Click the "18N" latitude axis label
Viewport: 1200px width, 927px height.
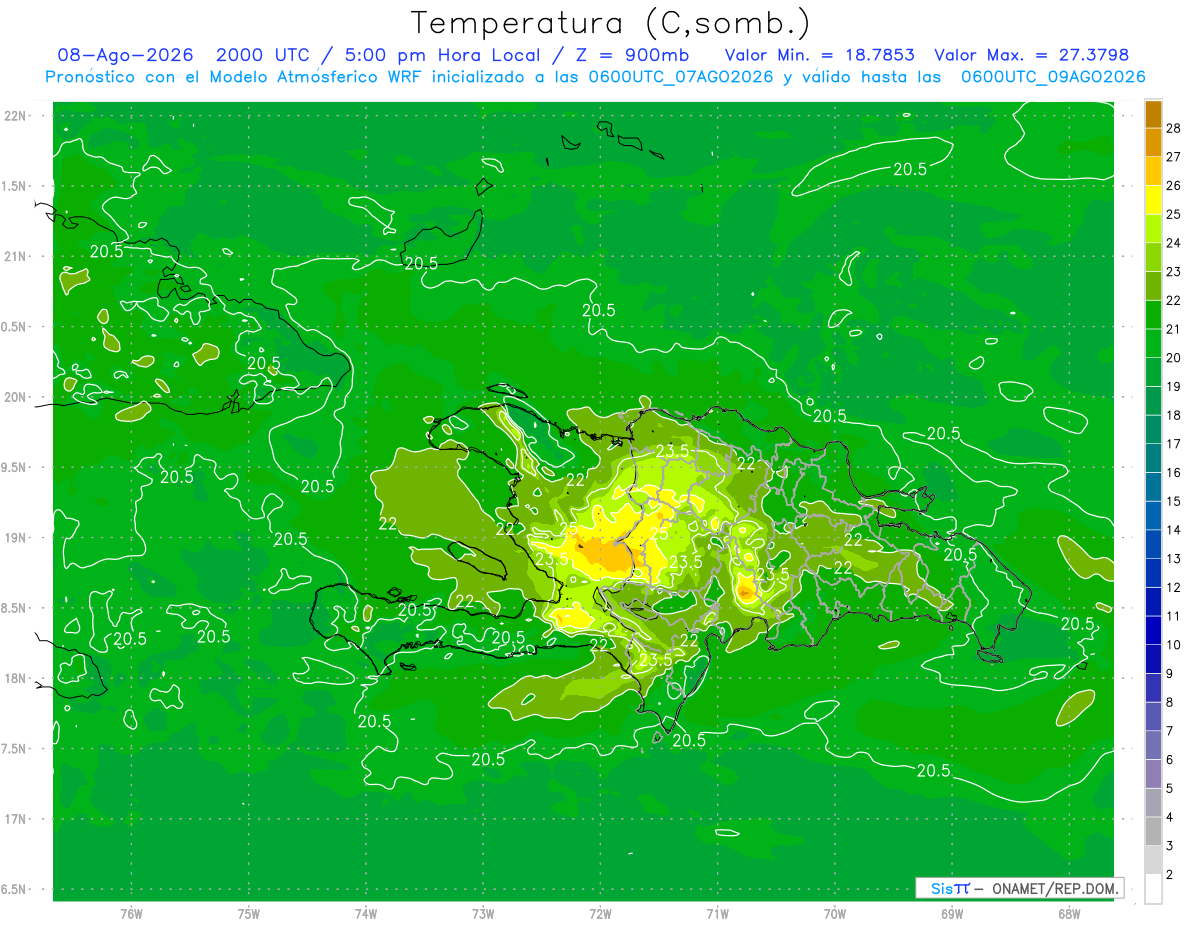point(16,679)
